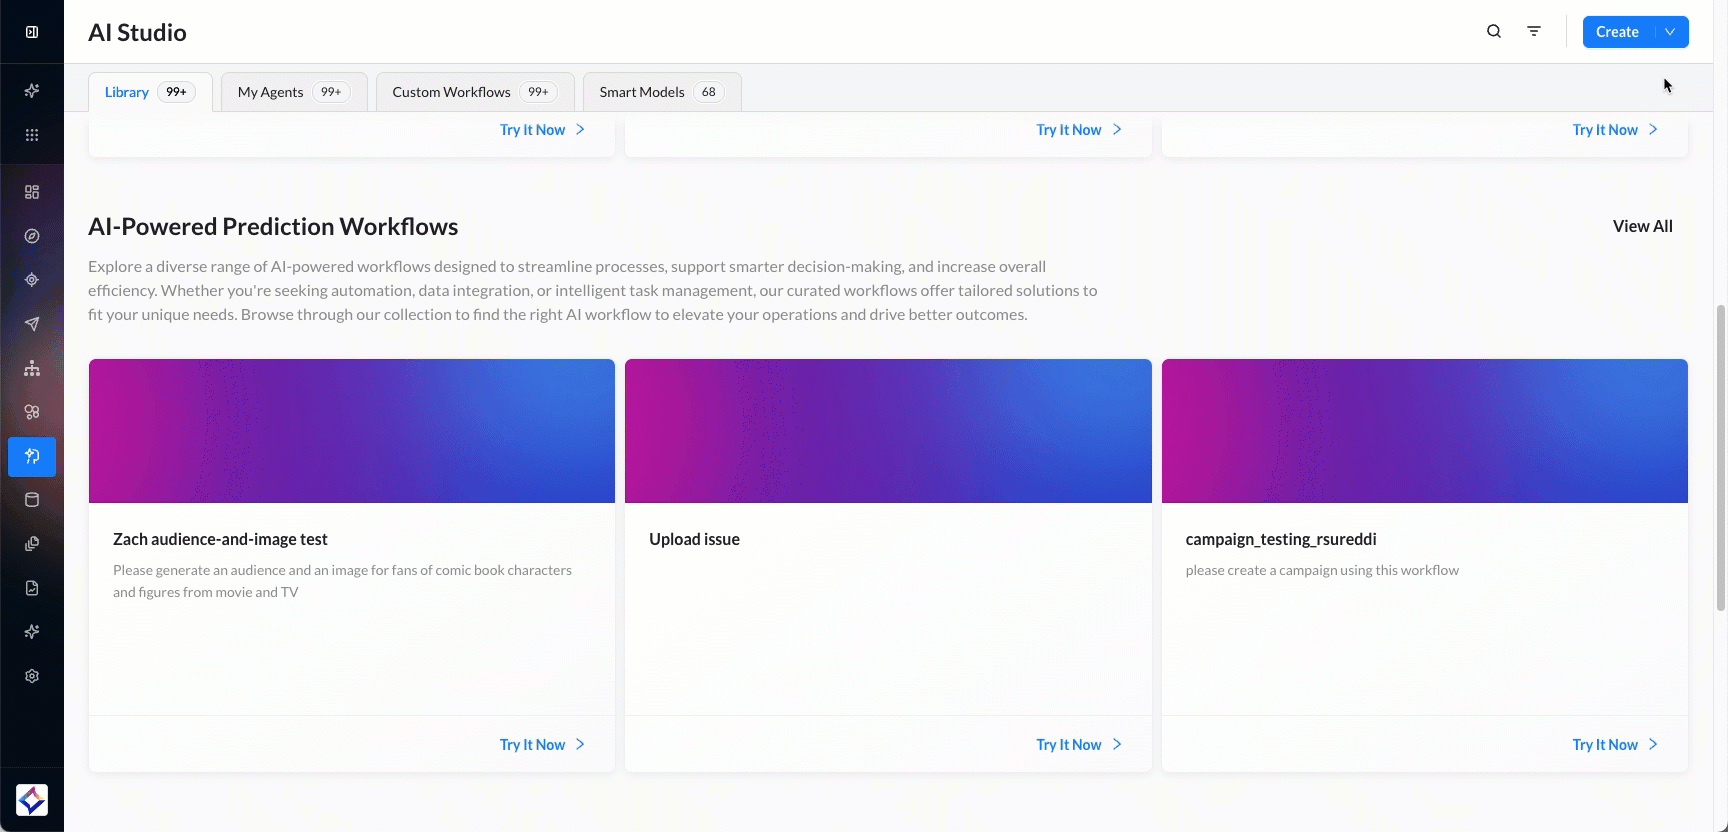
Task: Click the logo icon at sidebar bottom
Action: coord(32,800)
